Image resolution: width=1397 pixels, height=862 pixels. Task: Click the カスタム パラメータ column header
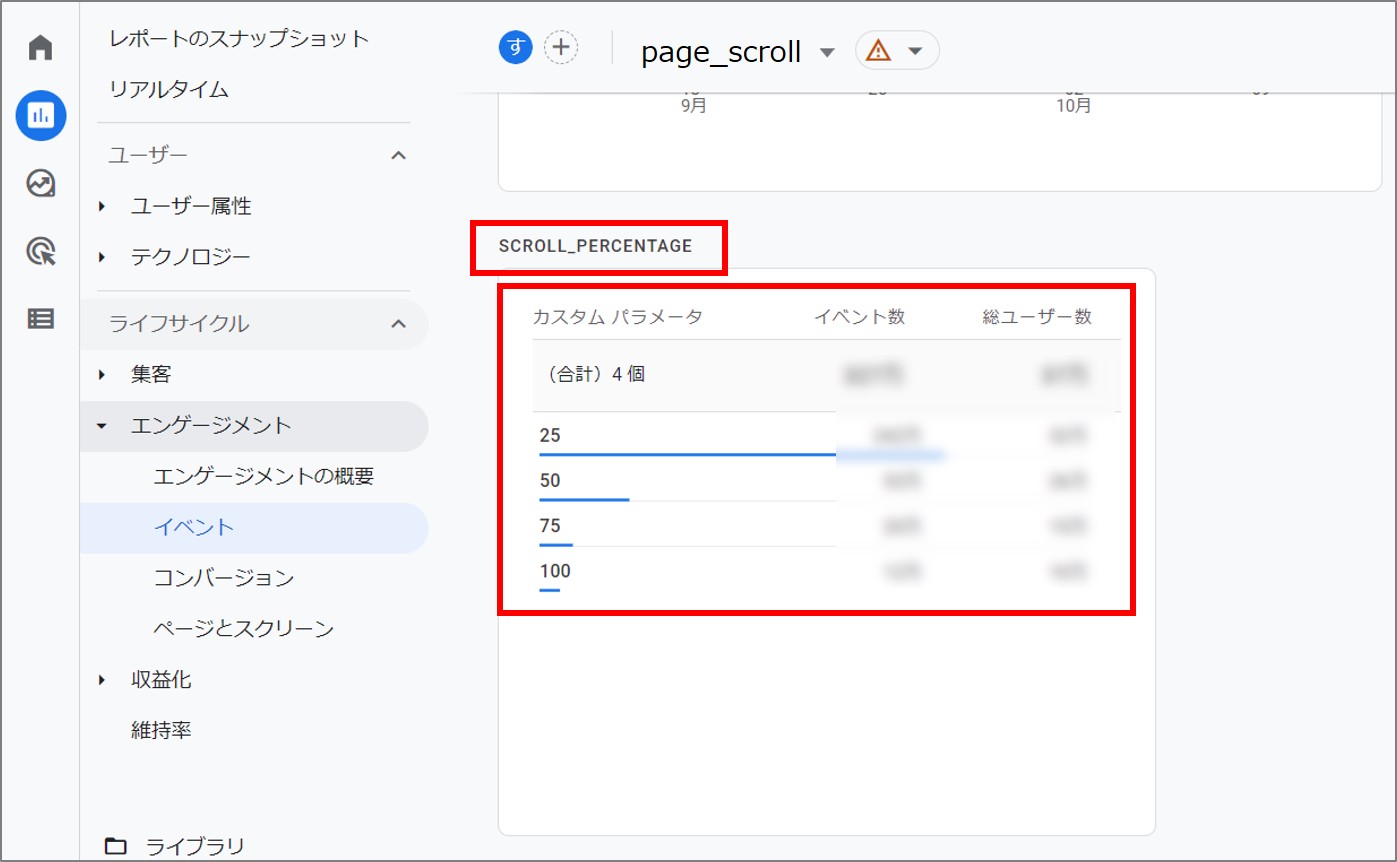617,317
